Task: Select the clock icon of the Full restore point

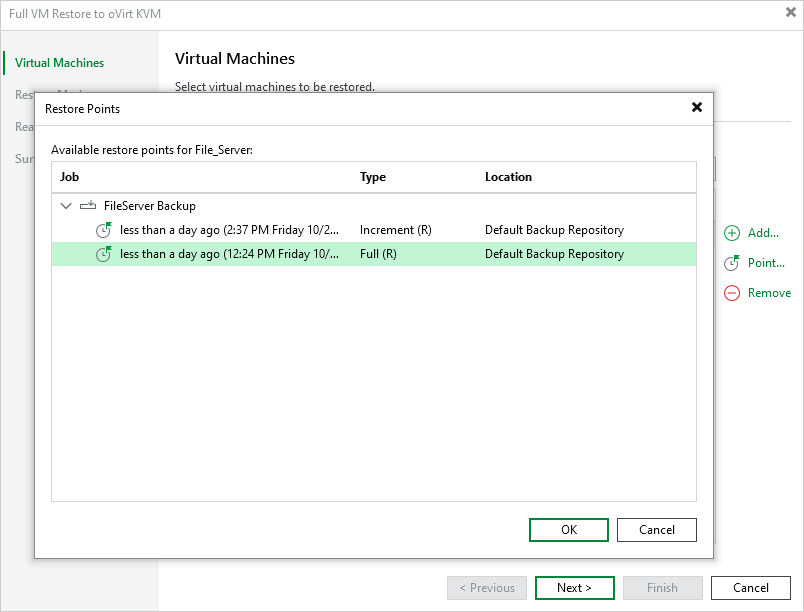Action: click(104, 253)
